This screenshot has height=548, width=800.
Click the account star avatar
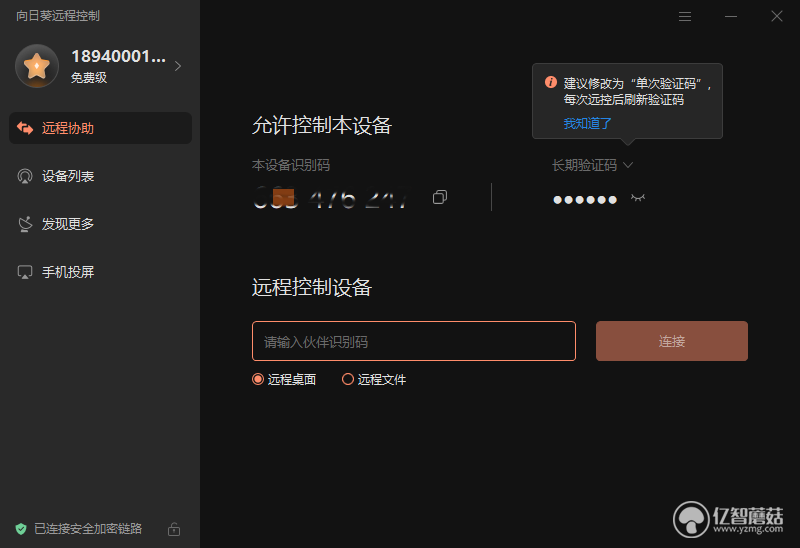(x=37, y=66)
